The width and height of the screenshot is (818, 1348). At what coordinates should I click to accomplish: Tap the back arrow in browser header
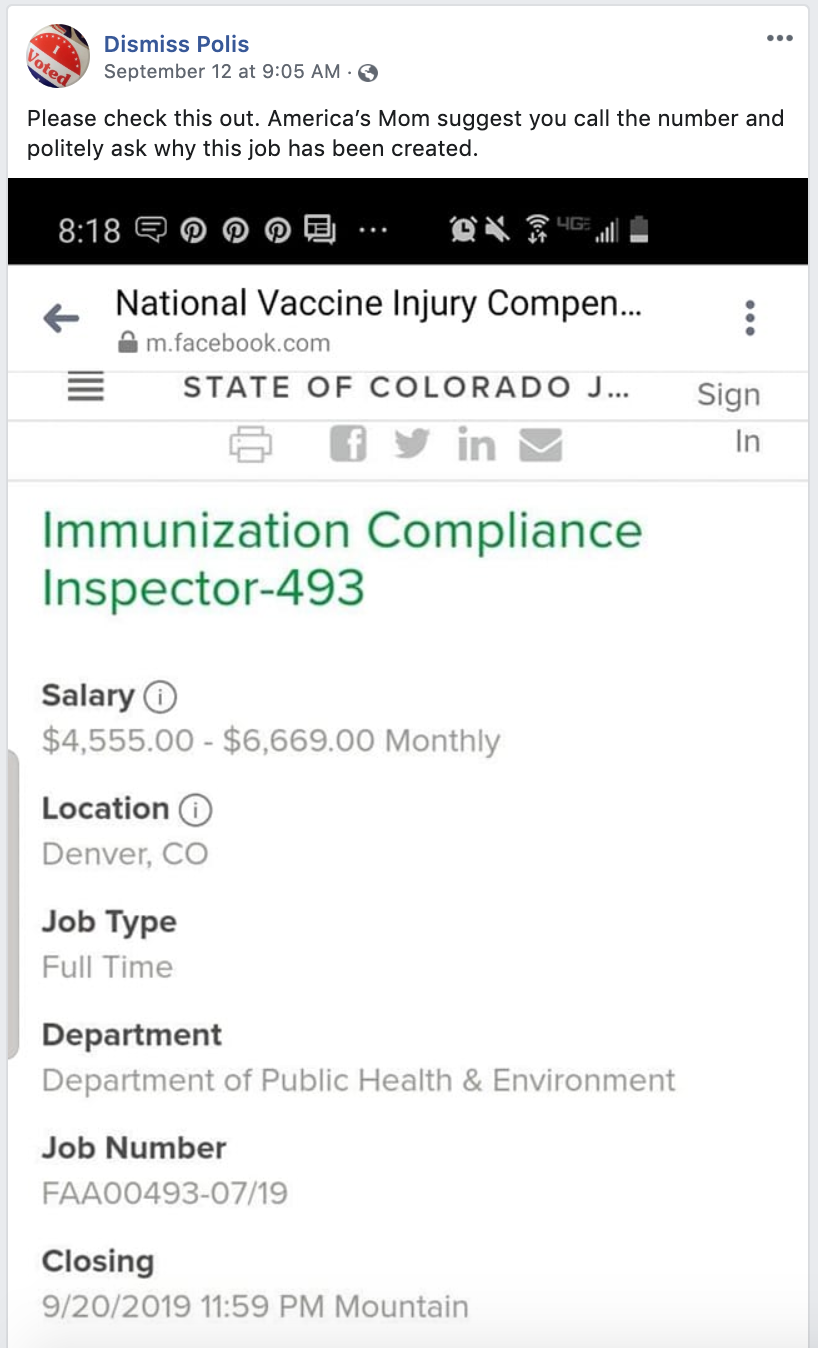pos(61,319)
